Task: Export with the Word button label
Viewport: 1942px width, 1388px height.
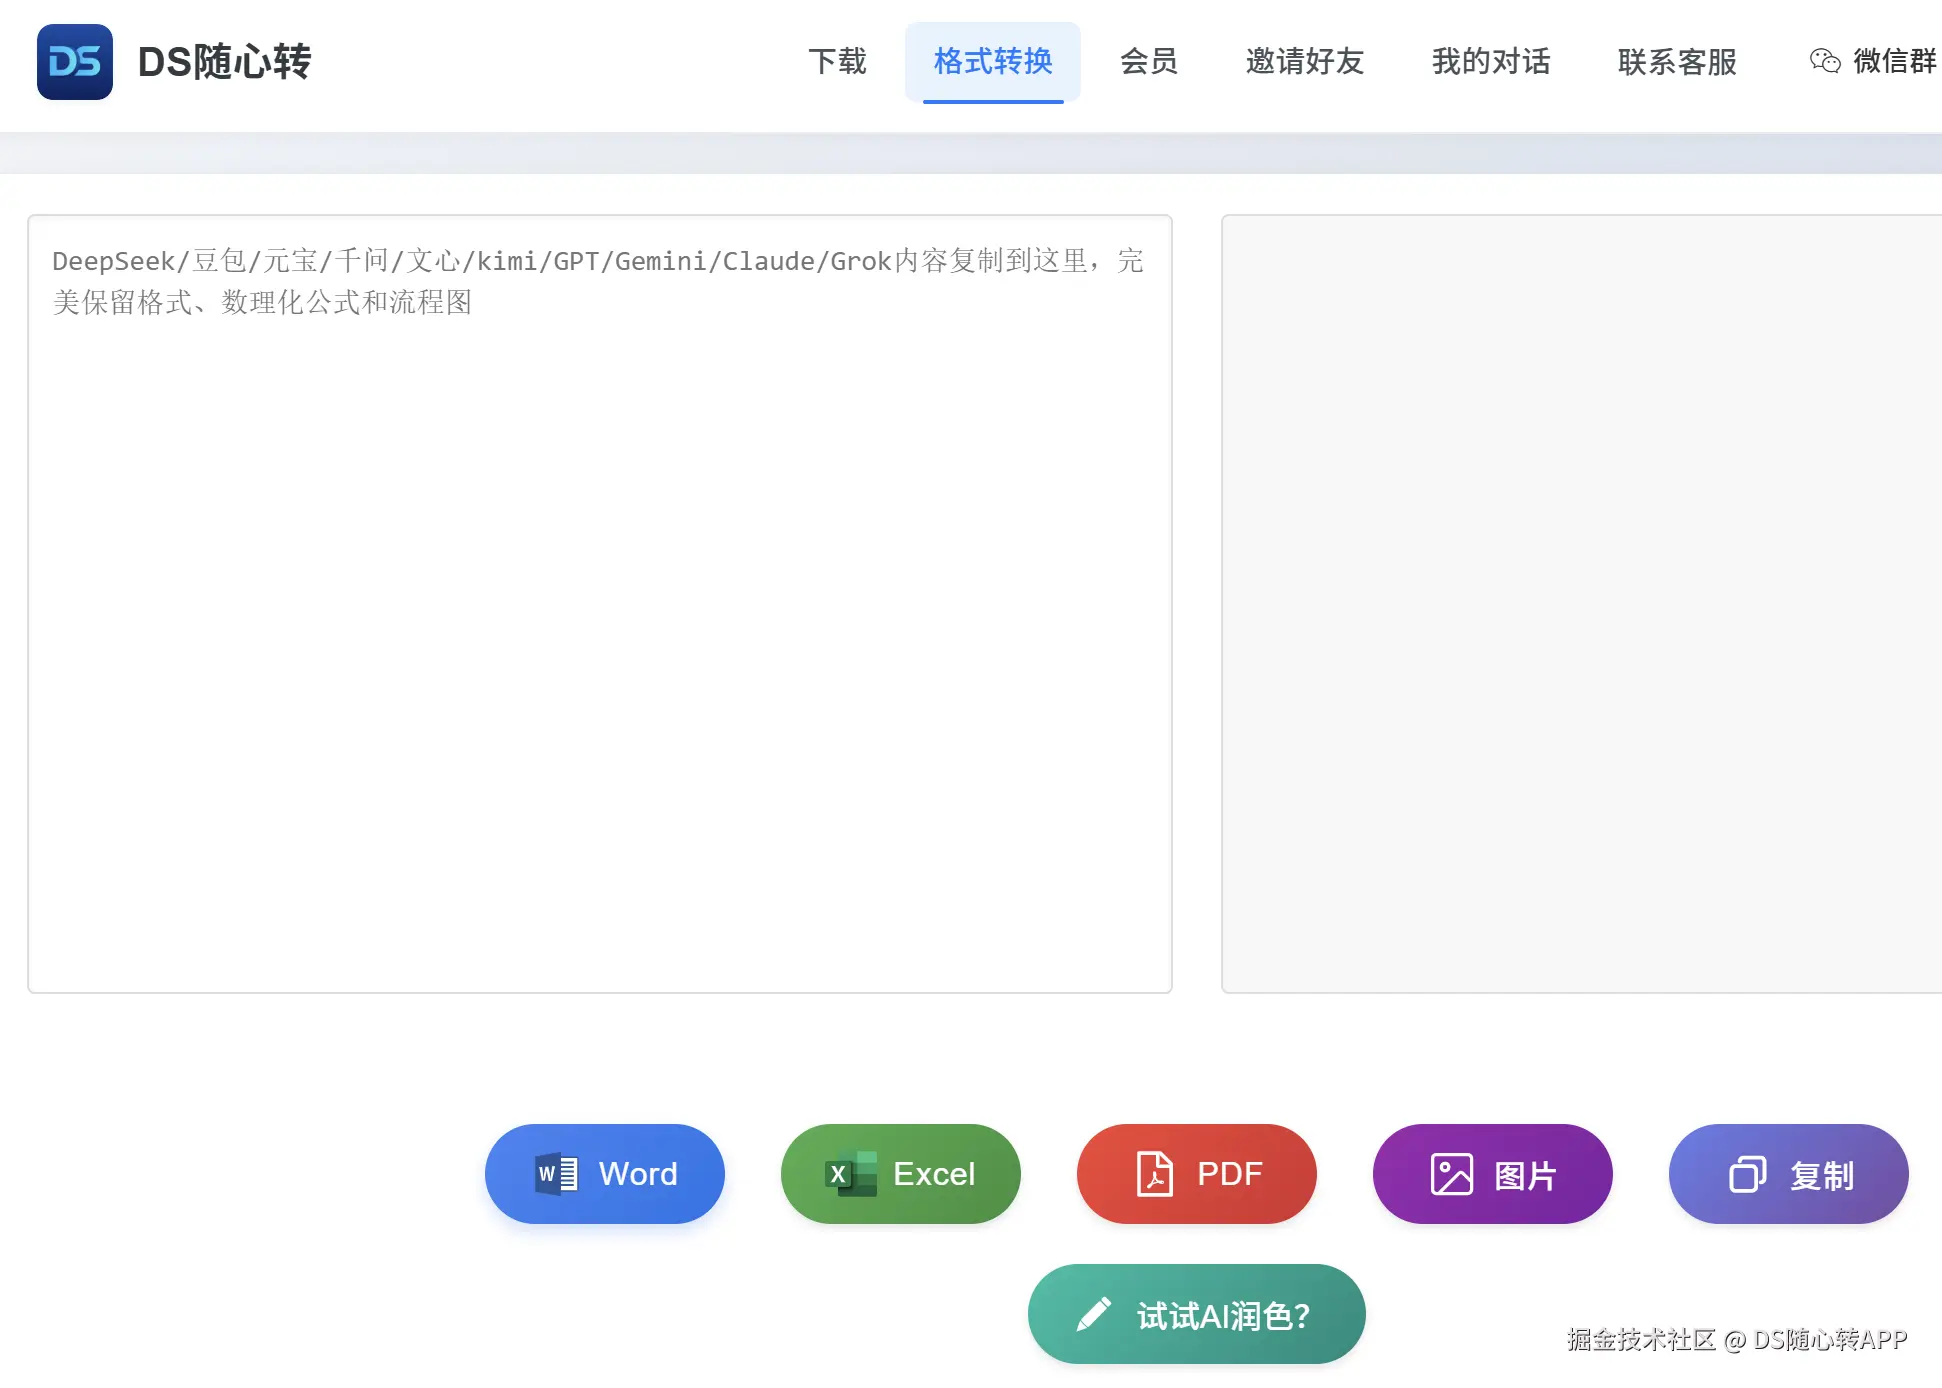Action: click(x=638, y=1174)
